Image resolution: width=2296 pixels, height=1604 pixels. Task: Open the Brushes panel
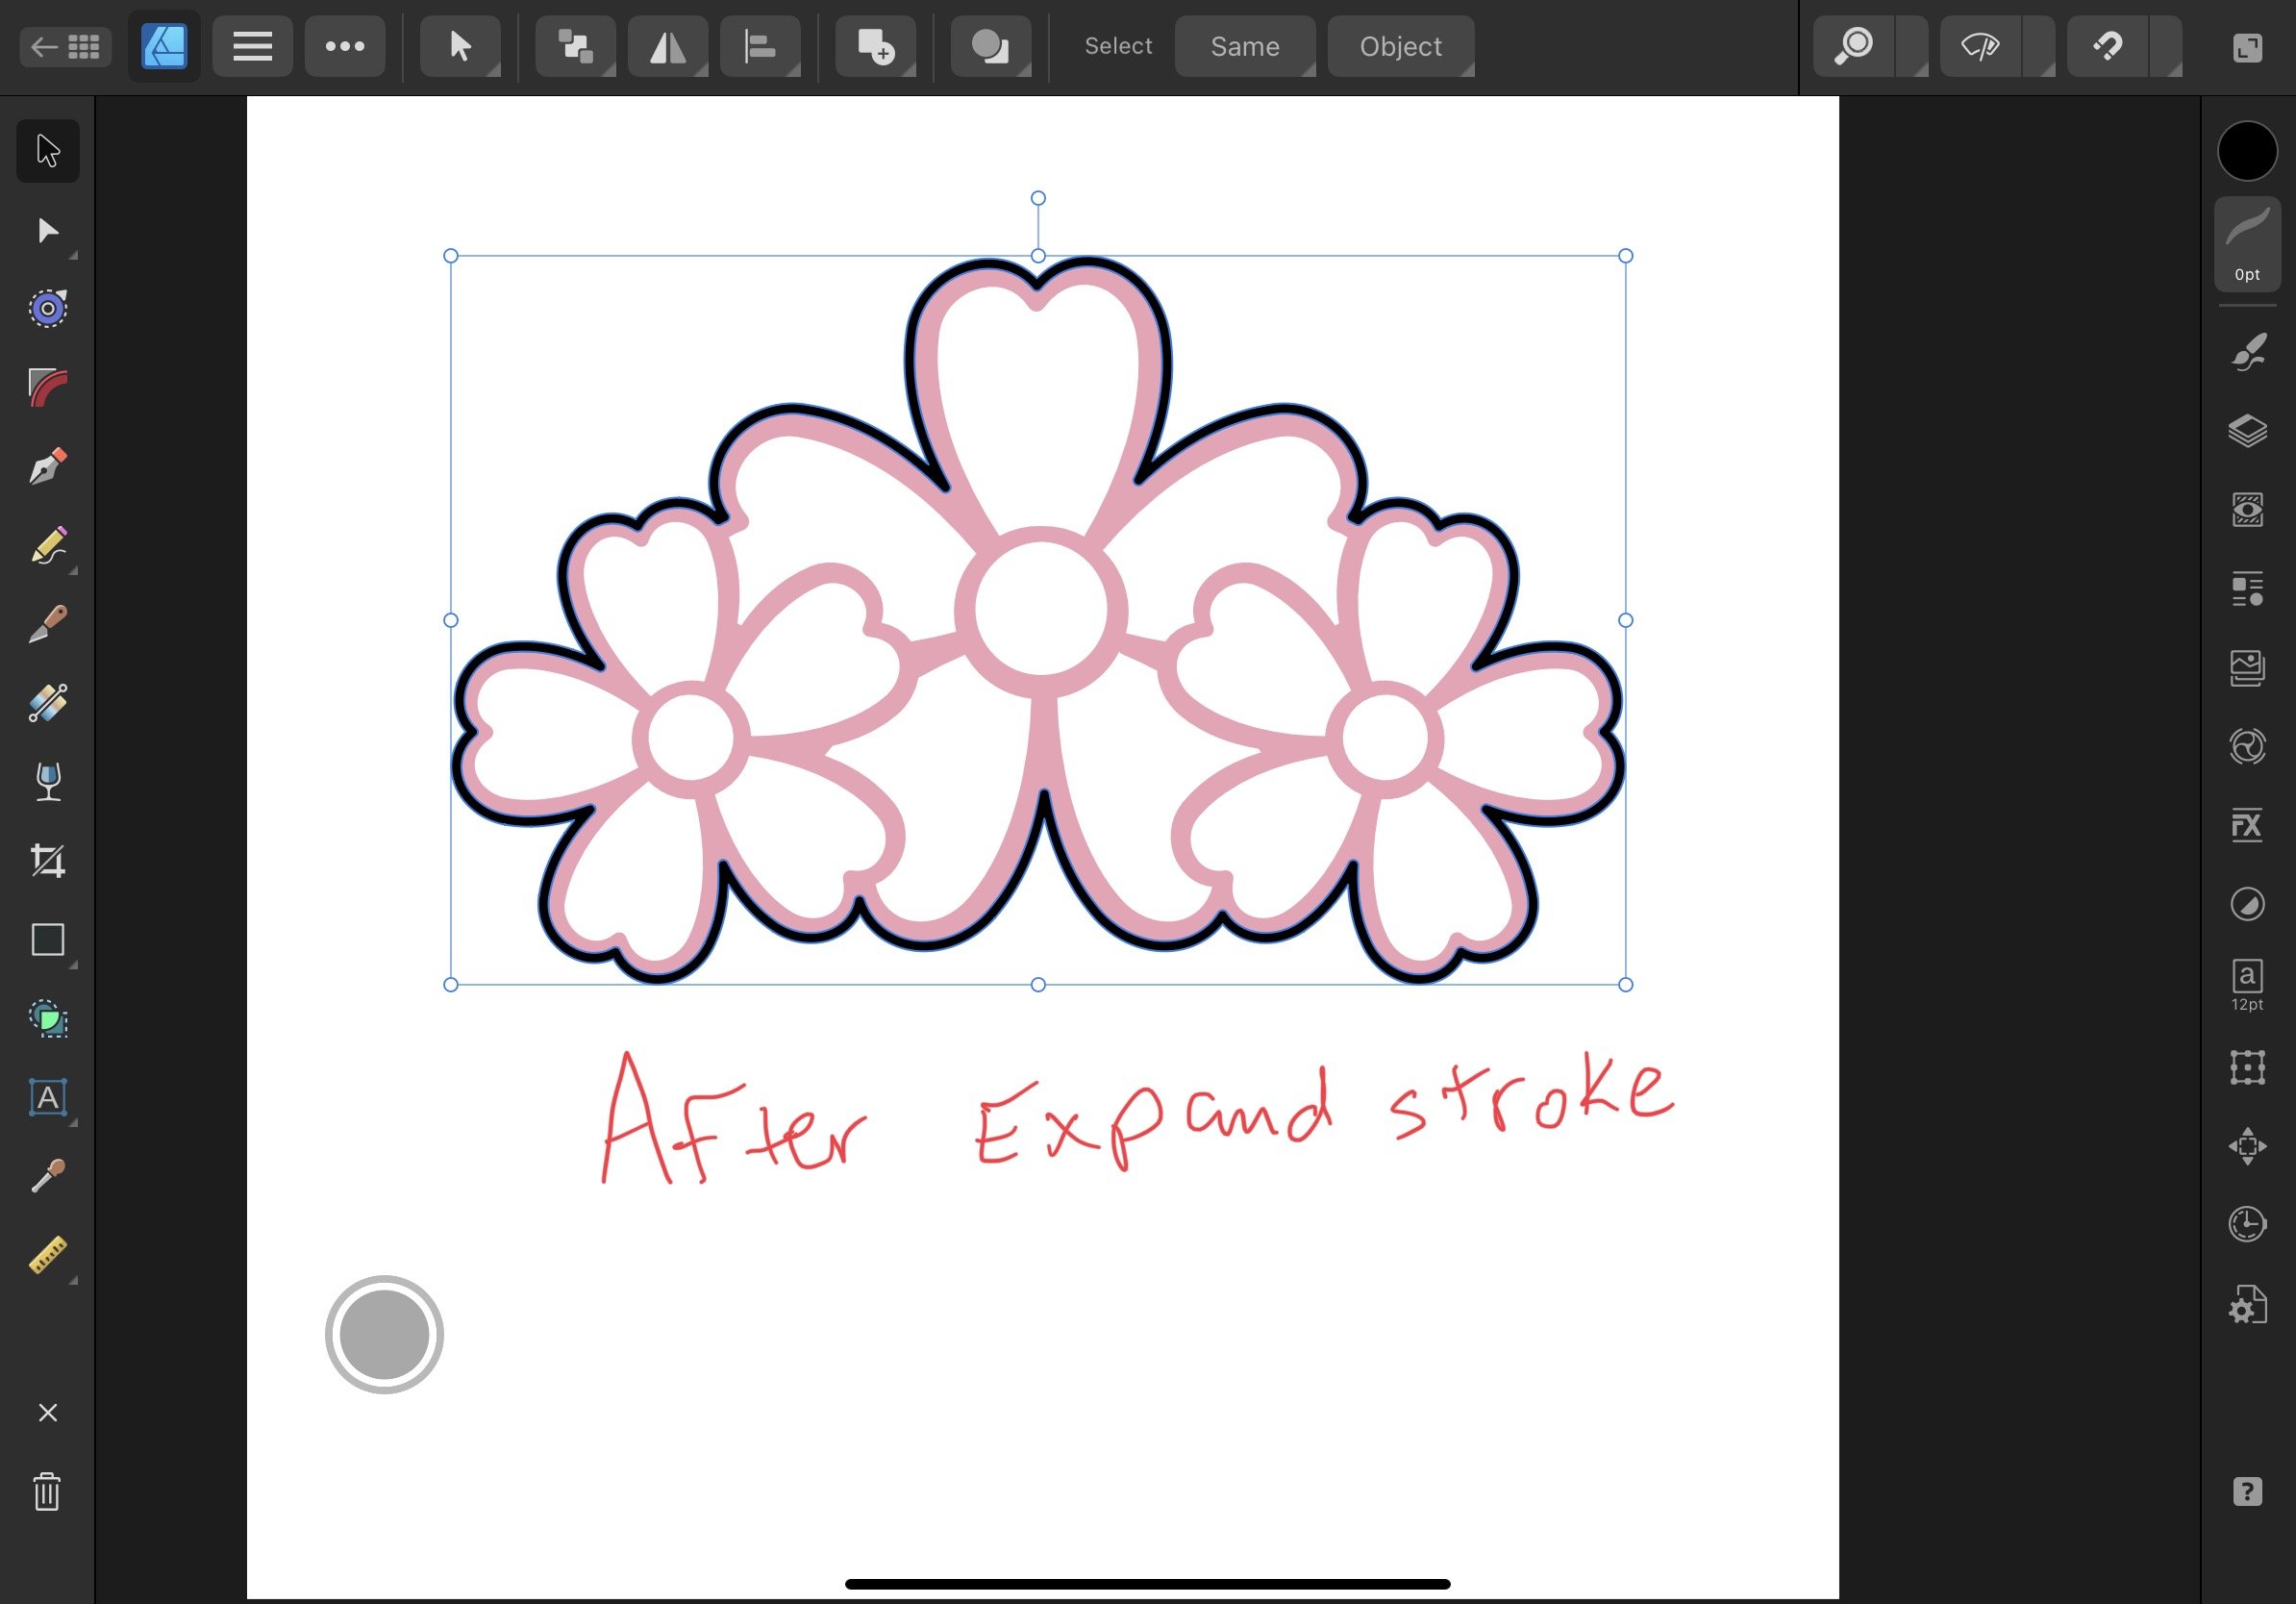(x=2247, y=352)
